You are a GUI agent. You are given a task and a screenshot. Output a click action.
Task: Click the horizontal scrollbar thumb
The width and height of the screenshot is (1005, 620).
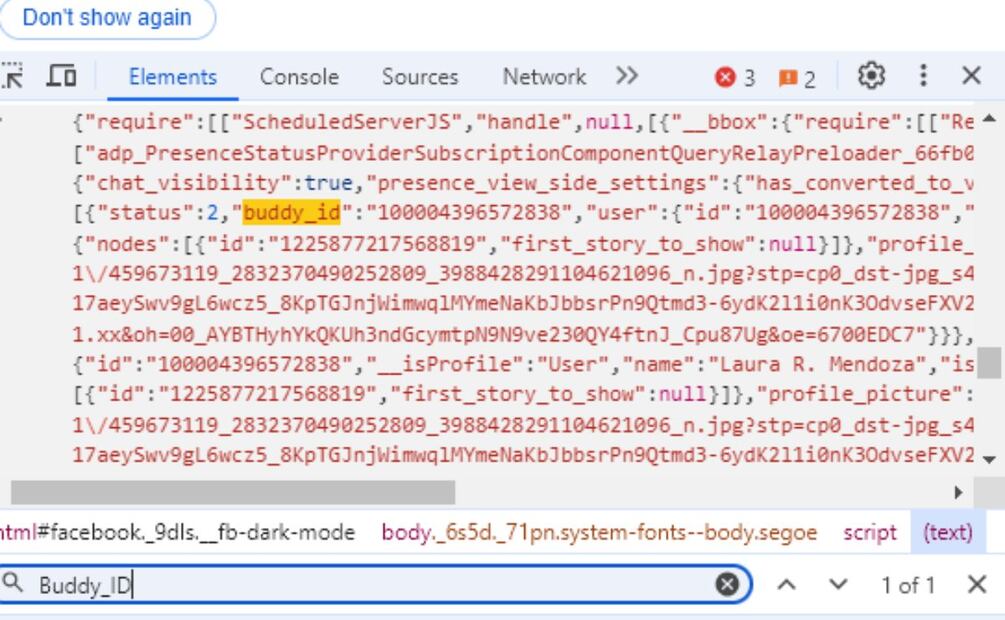tap(232, 492)
